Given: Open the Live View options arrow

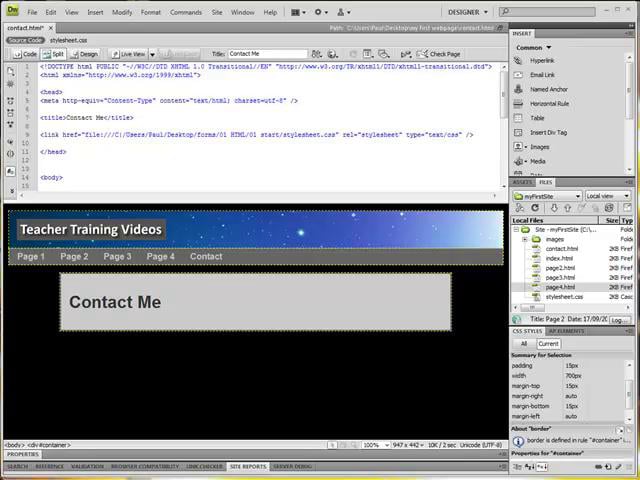Looking at the screenshot, I should 152,54.
